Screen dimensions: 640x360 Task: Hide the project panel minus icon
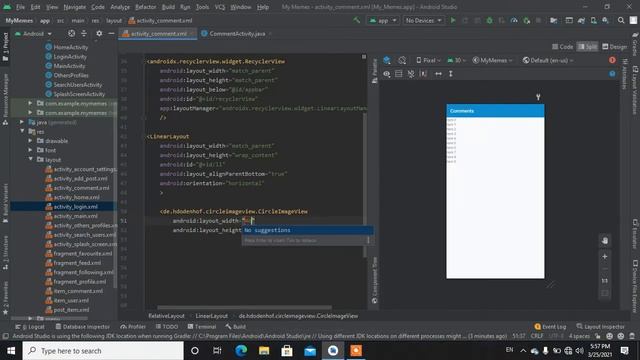111,33
